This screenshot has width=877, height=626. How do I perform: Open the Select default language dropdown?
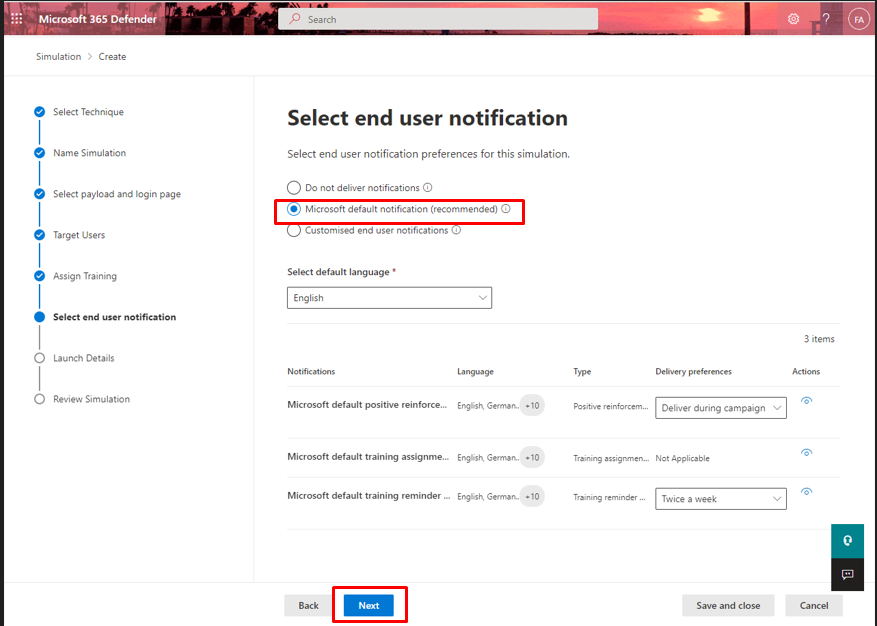tap(389, 297)
